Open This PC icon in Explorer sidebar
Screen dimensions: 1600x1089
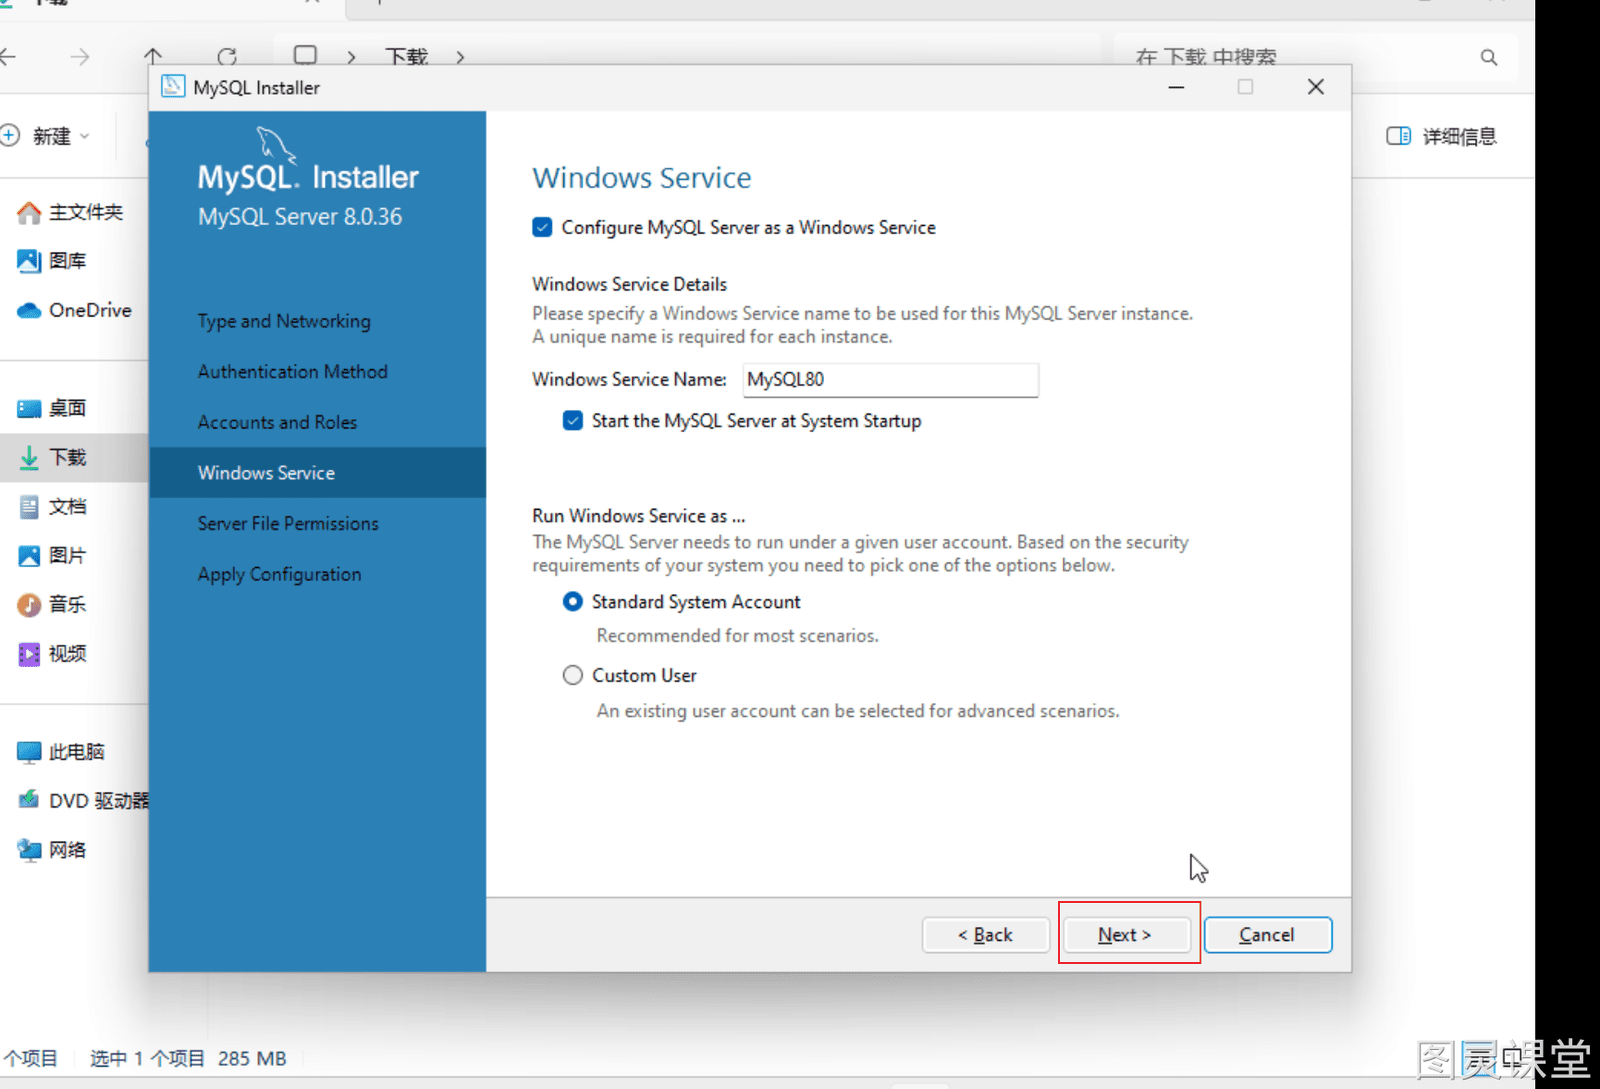coord(29,751)
